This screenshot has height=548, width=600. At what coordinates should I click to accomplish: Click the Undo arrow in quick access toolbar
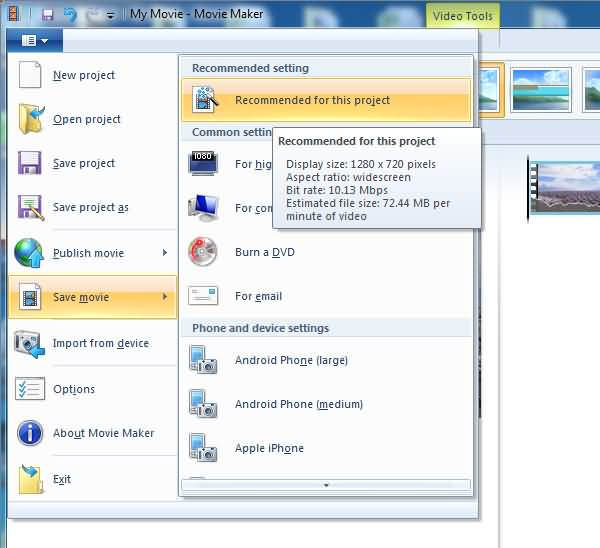point(70,15)
